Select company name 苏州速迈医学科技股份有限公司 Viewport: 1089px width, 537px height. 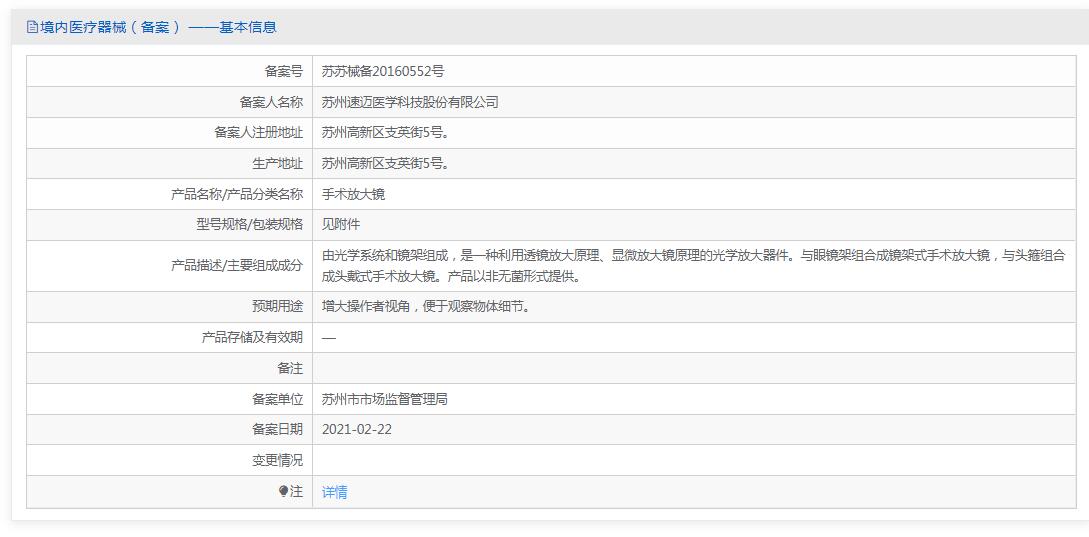[x=410, y=102]
